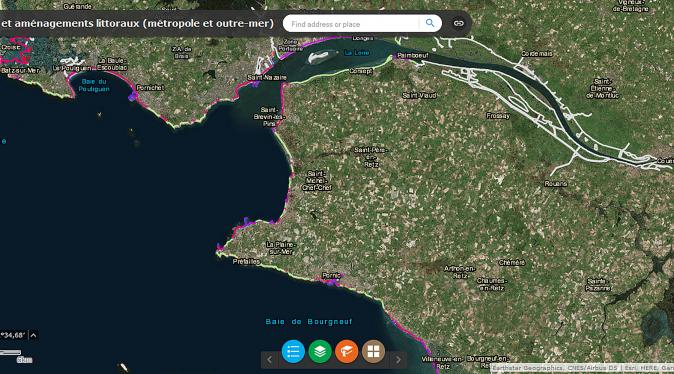This screenshot has width=674, height=374.
Task: Click the Préfailles map label
Action: (x=246, y=261)
